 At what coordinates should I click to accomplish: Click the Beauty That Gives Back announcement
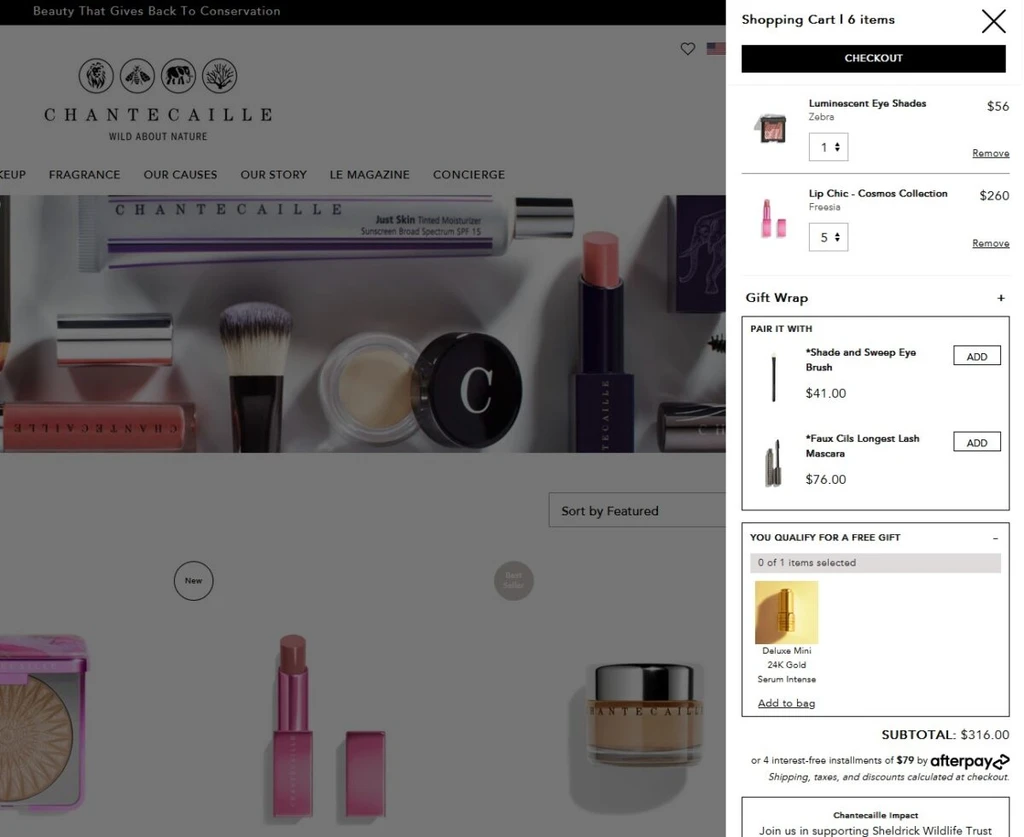coord(157,11)
